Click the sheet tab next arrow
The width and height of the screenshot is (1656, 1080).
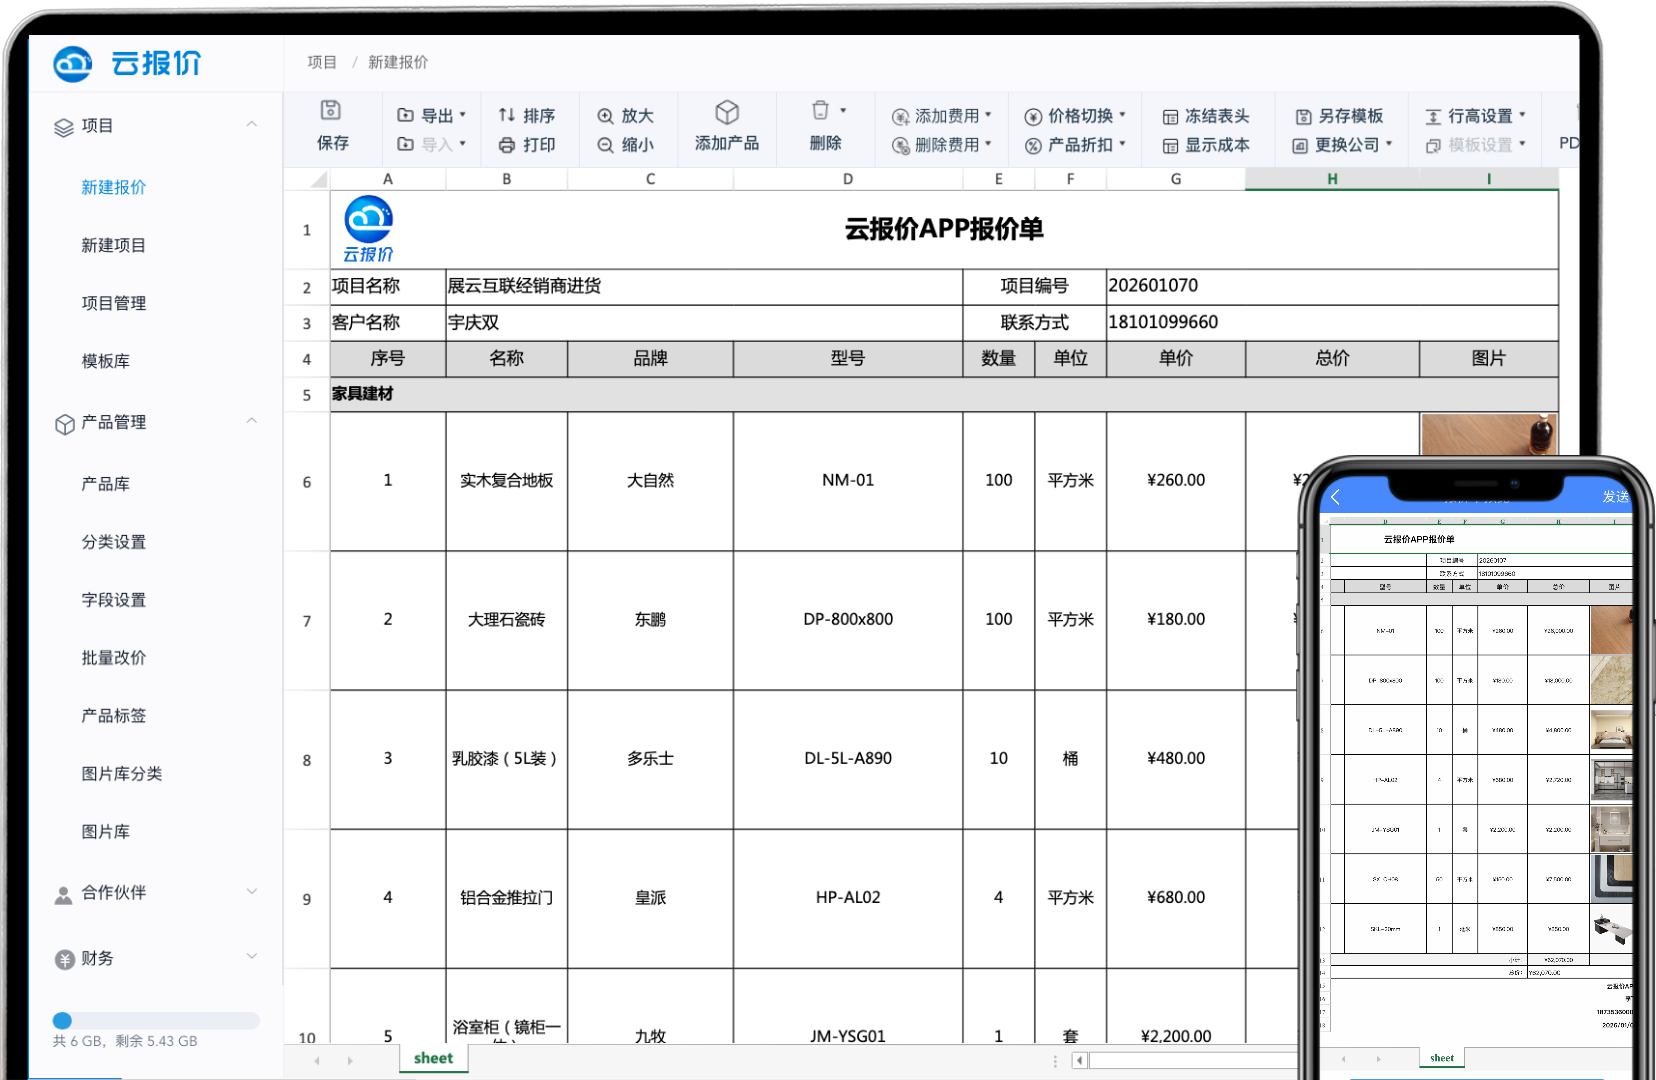(350, 1060)
